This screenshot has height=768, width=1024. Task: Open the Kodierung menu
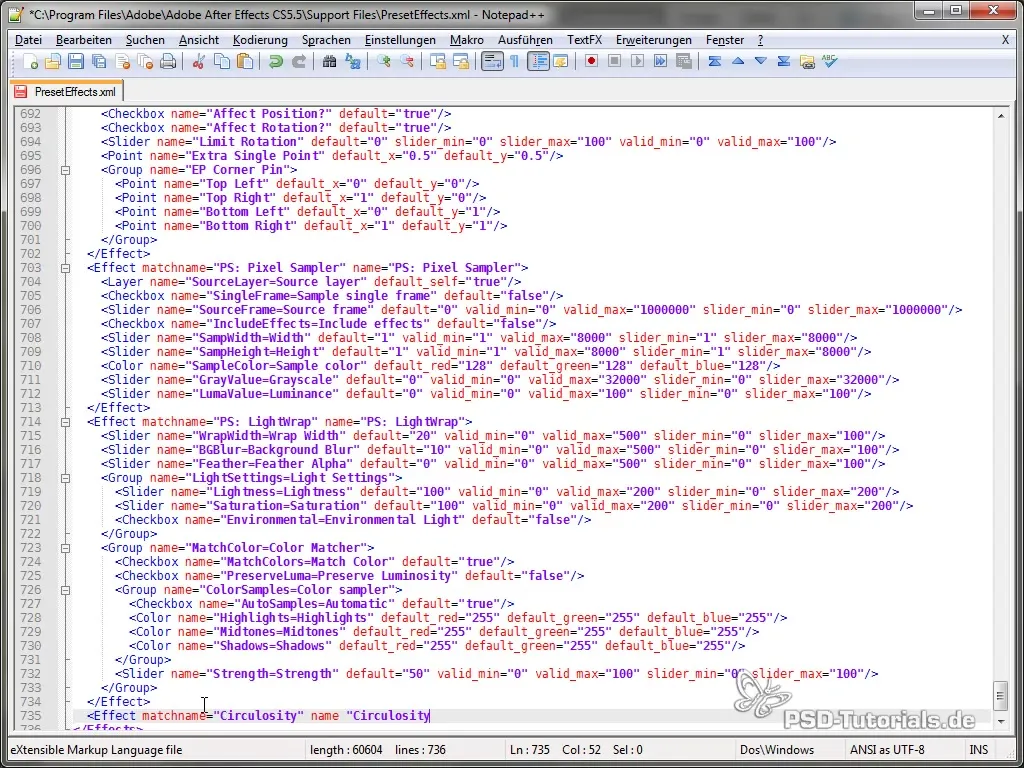[260, 40]
